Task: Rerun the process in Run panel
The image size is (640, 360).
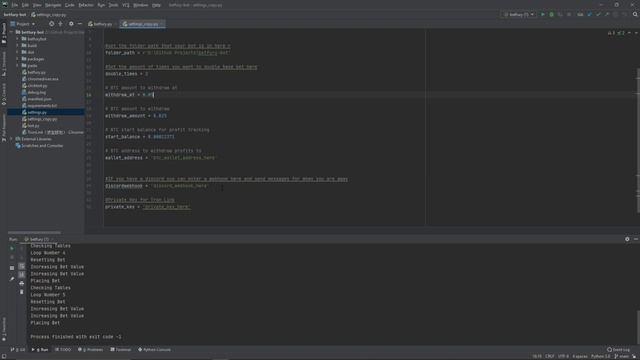Action: tap(12, 248)
